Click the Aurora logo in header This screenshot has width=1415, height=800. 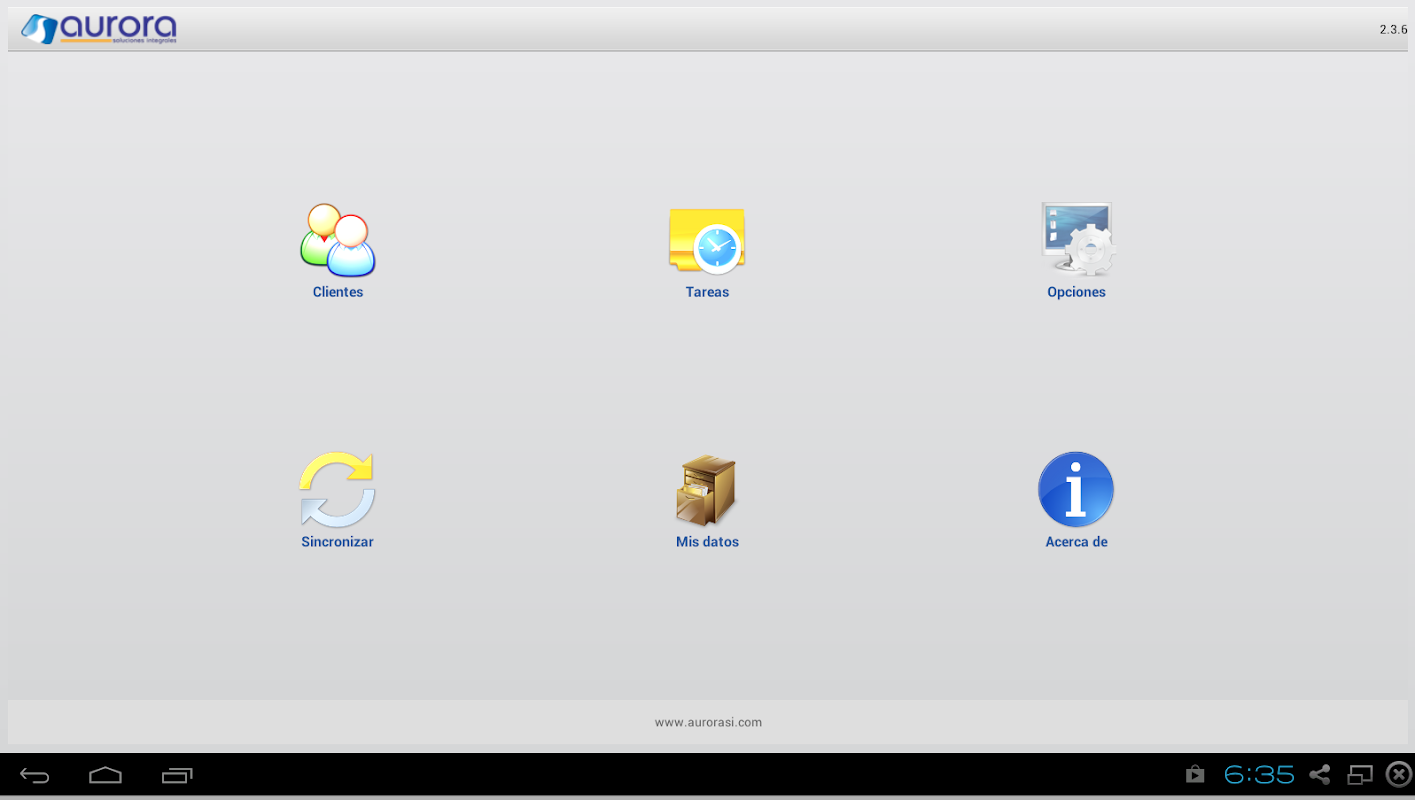[x=99, y=29]
